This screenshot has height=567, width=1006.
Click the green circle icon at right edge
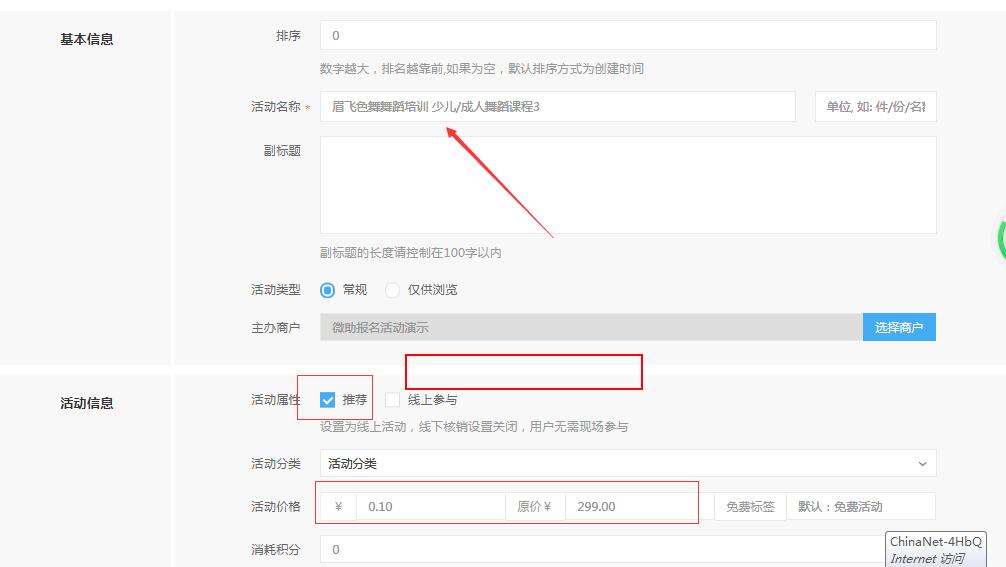click(x=1001, y=238)
